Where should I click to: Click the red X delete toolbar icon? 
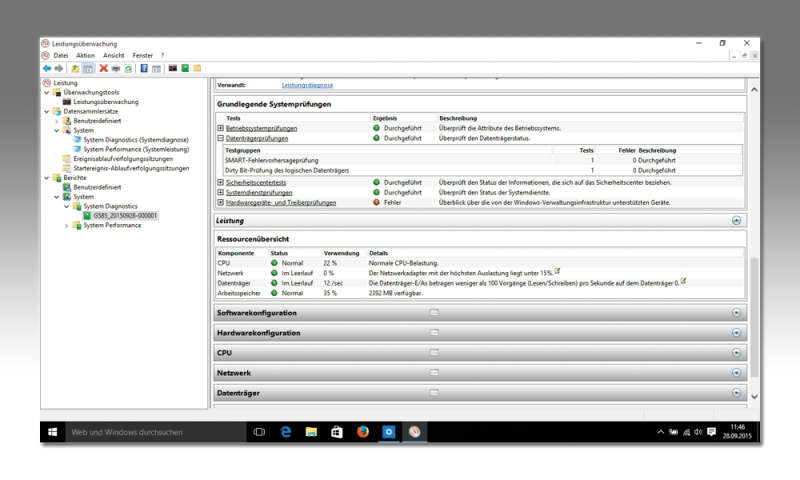(104, 68)
